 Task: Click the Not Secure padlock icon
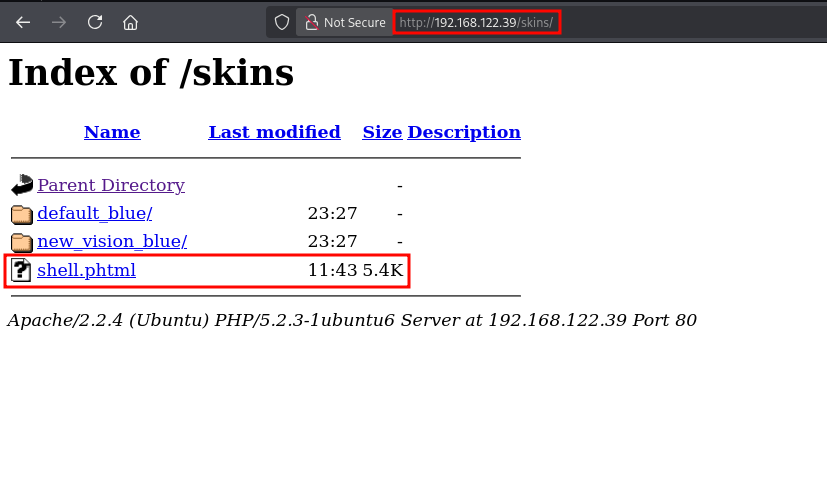click(x=312, y=22)
